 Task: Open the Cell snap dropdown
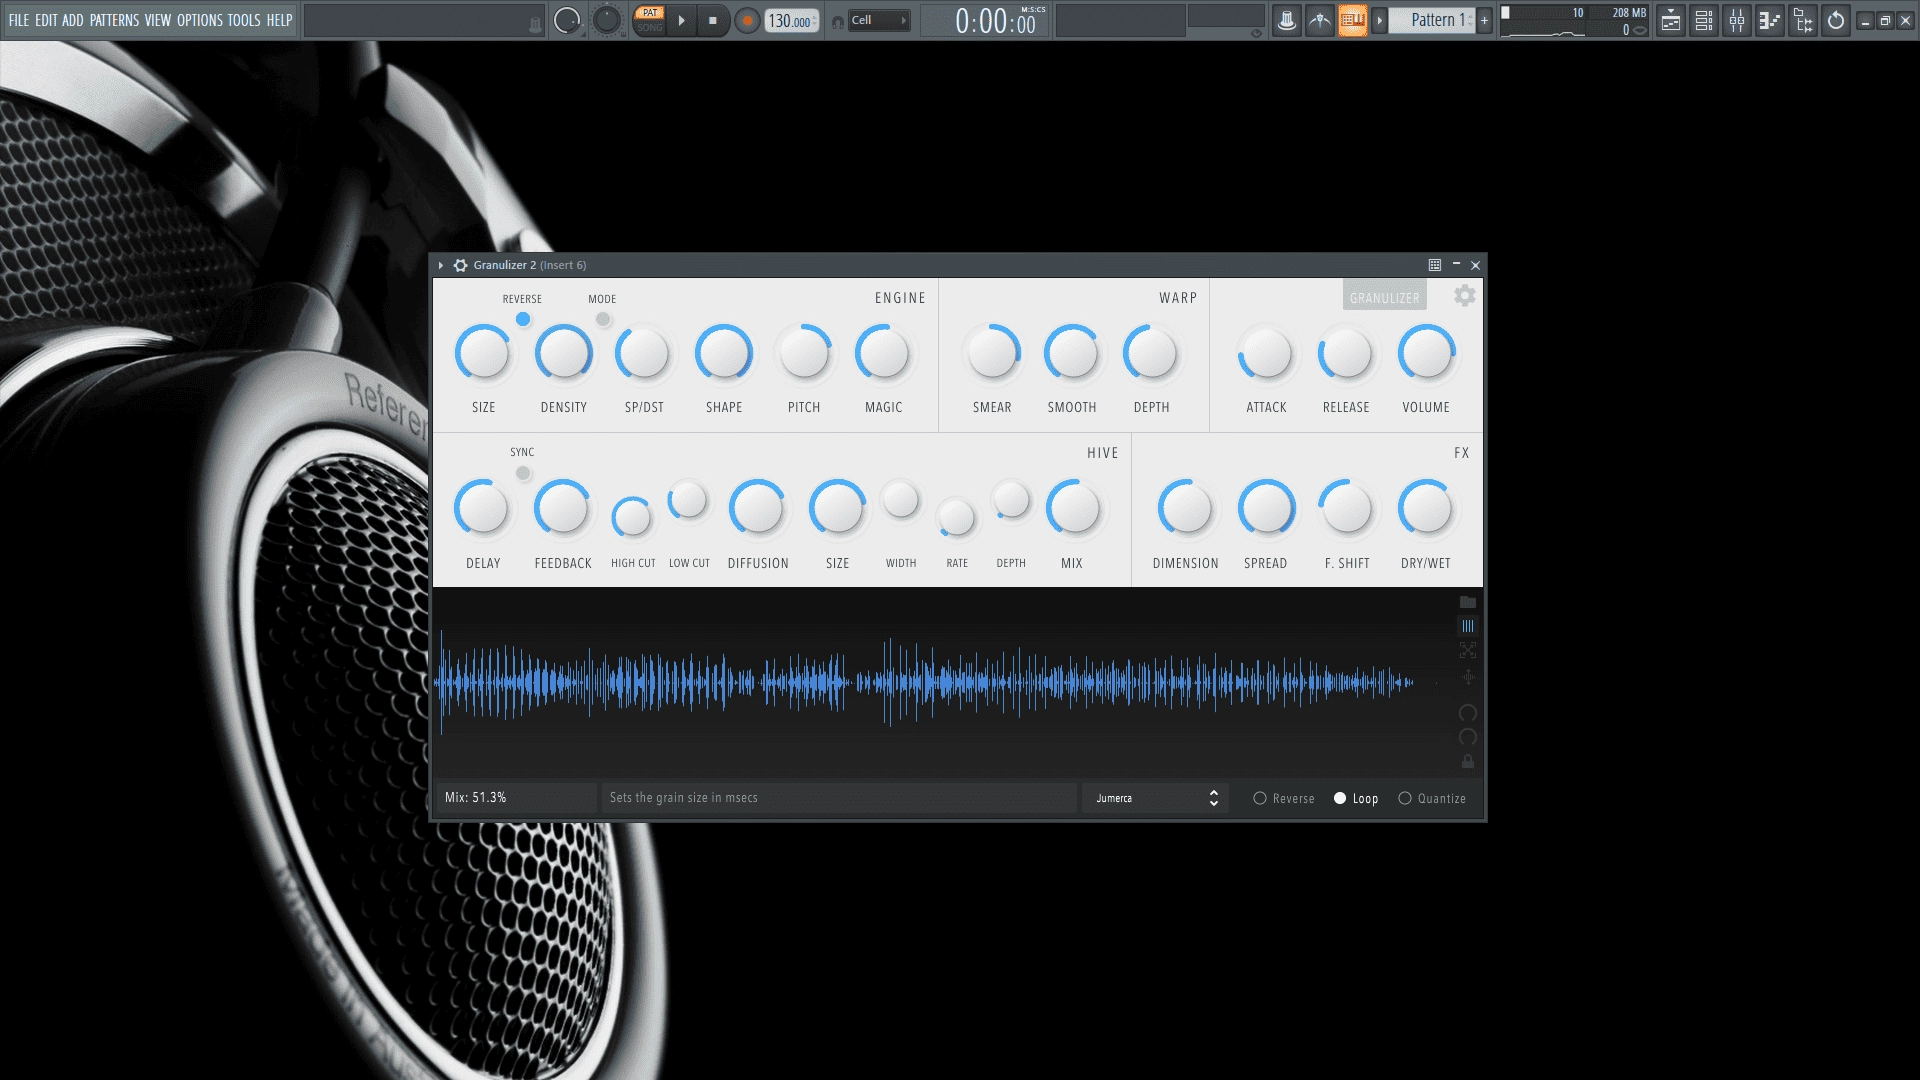[x=879, y=20]
